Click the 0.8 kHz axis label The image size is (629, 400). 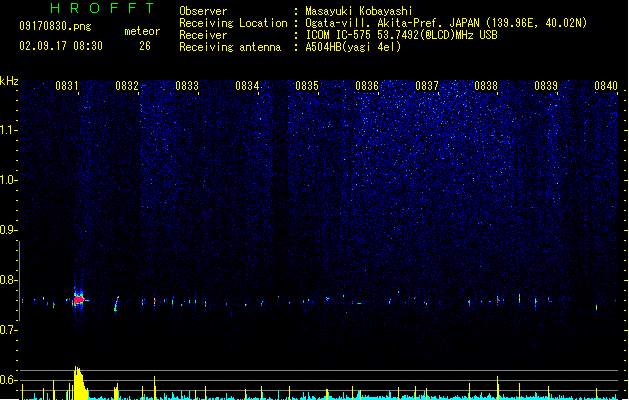coord(9,280)
